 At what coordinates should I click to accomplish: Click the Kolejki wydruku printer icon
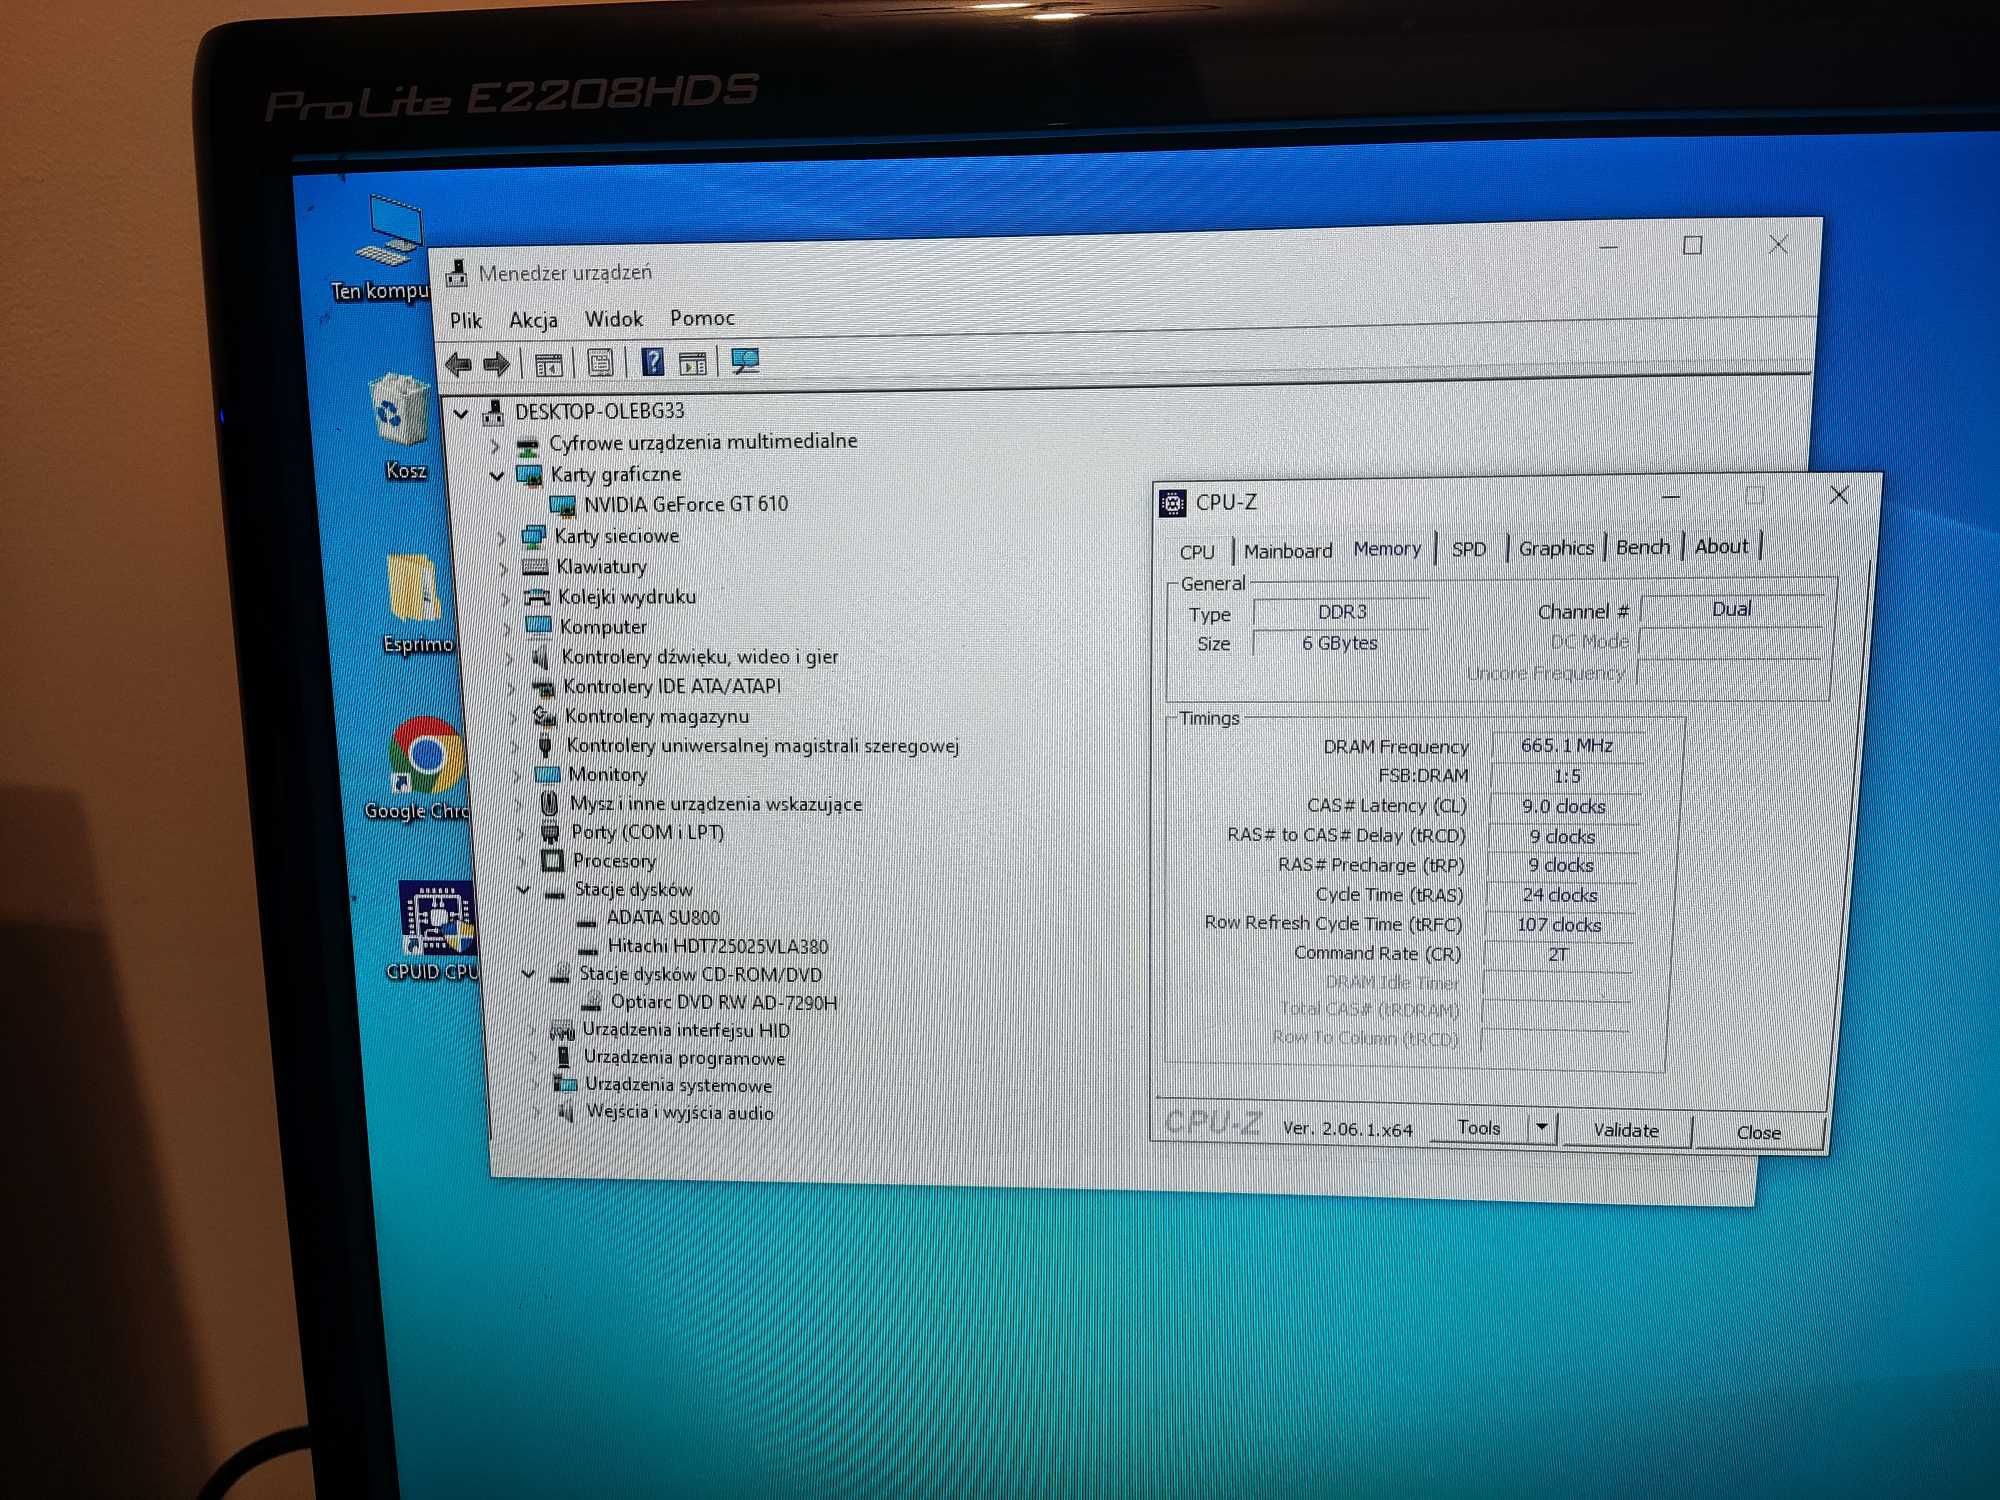538,598
